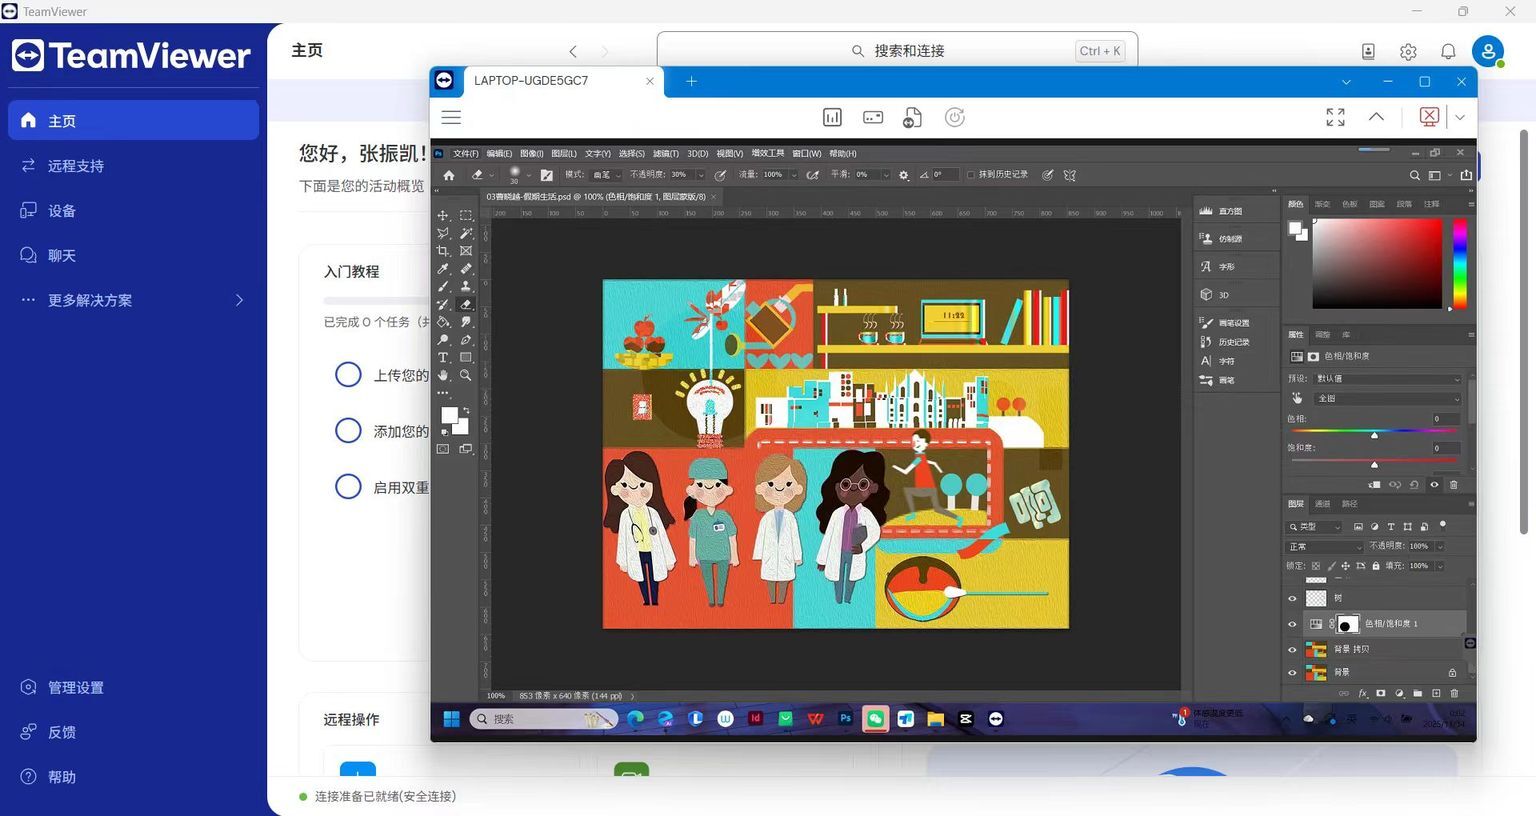Open the layer blend mode 正常 dropdown

[1324, 547]
